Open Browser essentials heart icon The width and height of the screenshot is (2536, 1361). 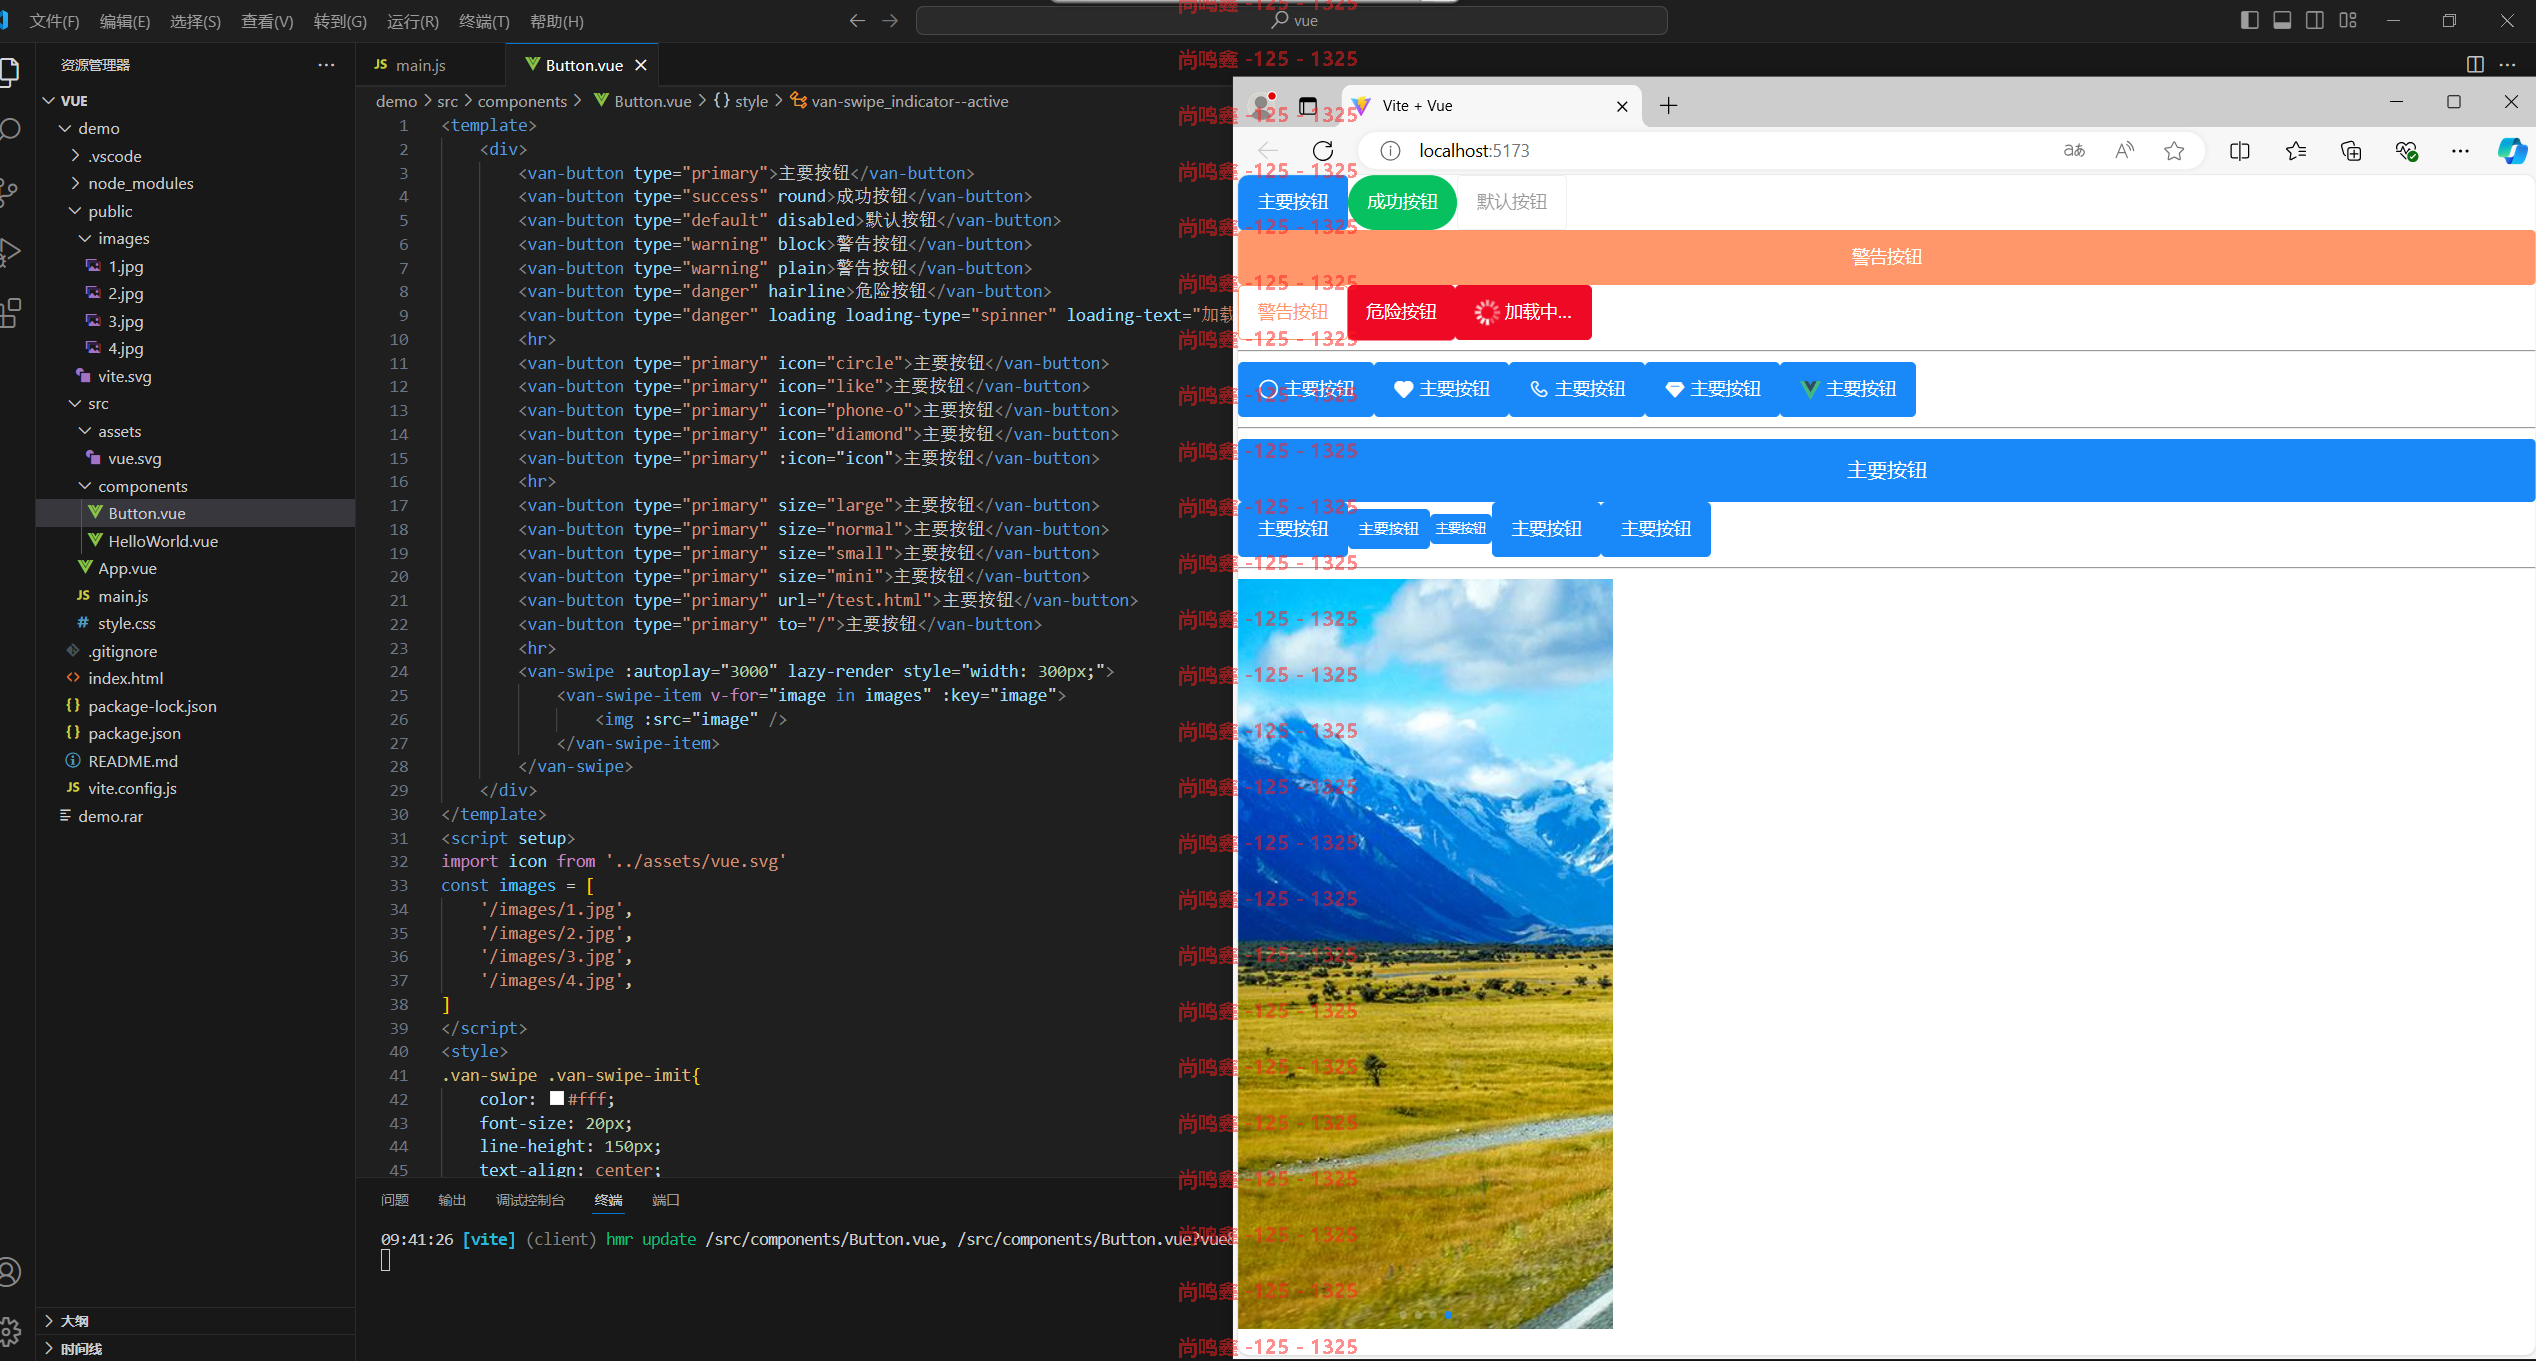[2406, 151]
